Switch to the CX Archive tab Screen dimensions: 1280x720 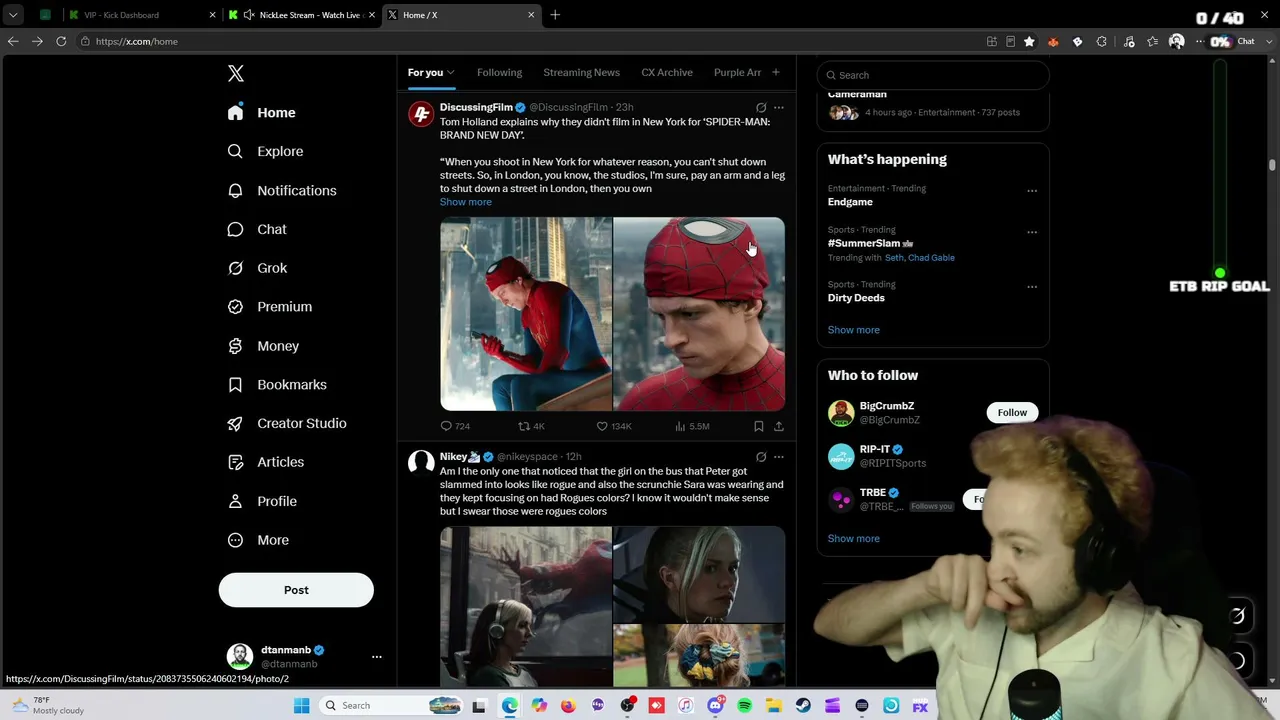(667, 72)
